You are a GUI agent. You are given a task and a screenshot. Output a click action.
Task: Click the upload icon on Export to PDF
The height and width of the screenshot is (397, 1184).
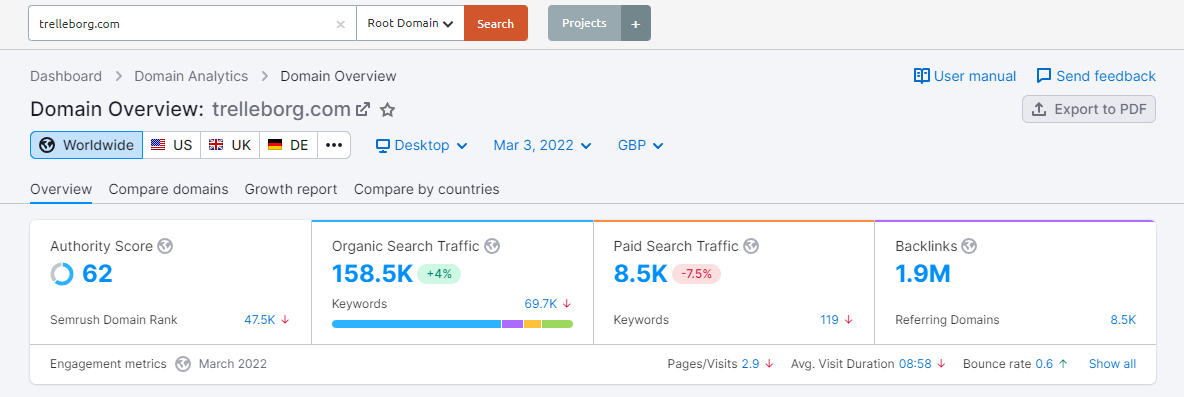[1039, 109]
